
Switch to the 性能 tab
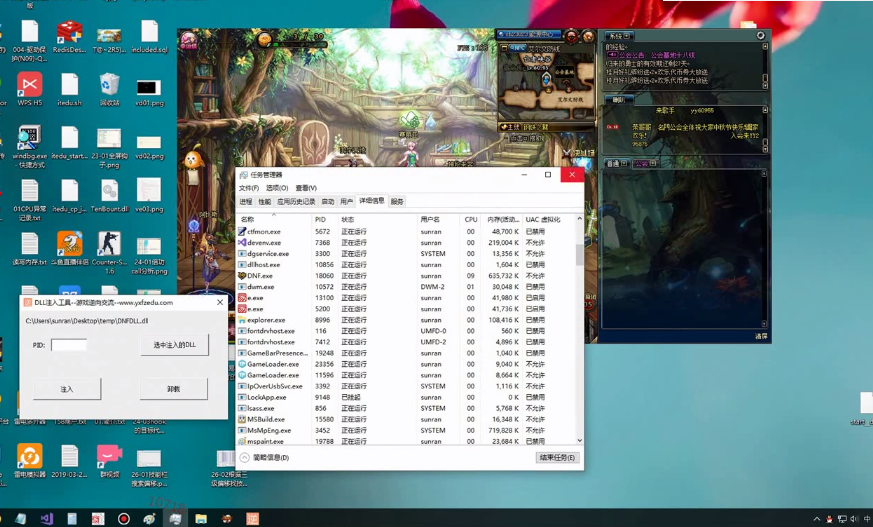tap(265, 201)
